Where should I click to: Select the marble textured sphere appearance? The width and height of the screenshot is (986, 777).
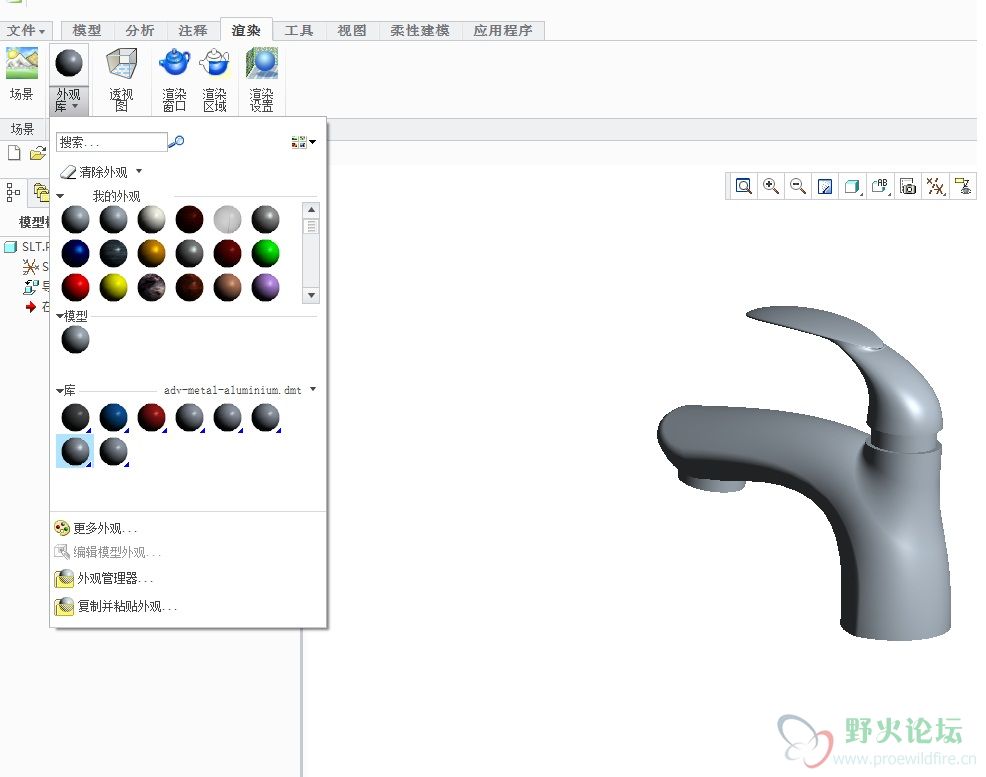tap(152, 287)
